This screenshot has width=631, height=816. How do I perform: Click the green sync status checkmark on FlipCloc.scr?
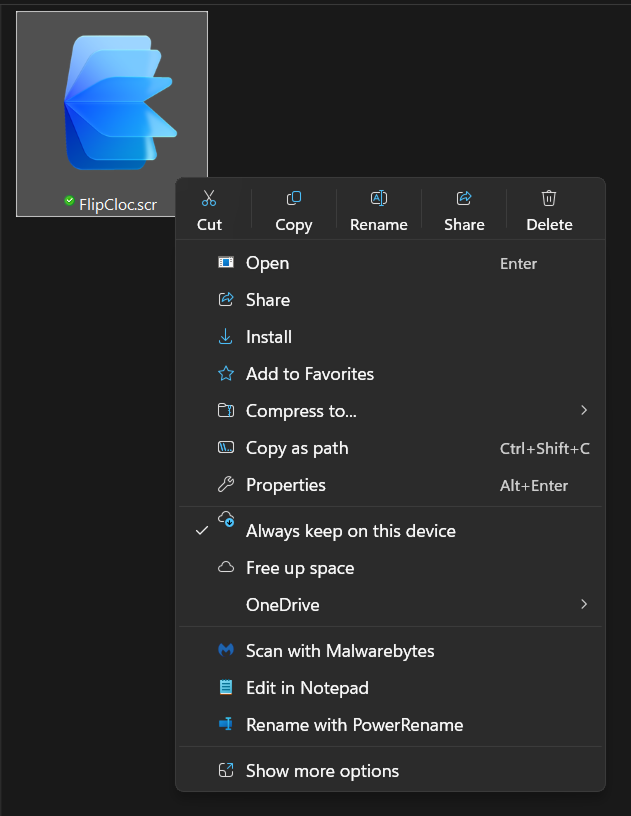[69, 200]
